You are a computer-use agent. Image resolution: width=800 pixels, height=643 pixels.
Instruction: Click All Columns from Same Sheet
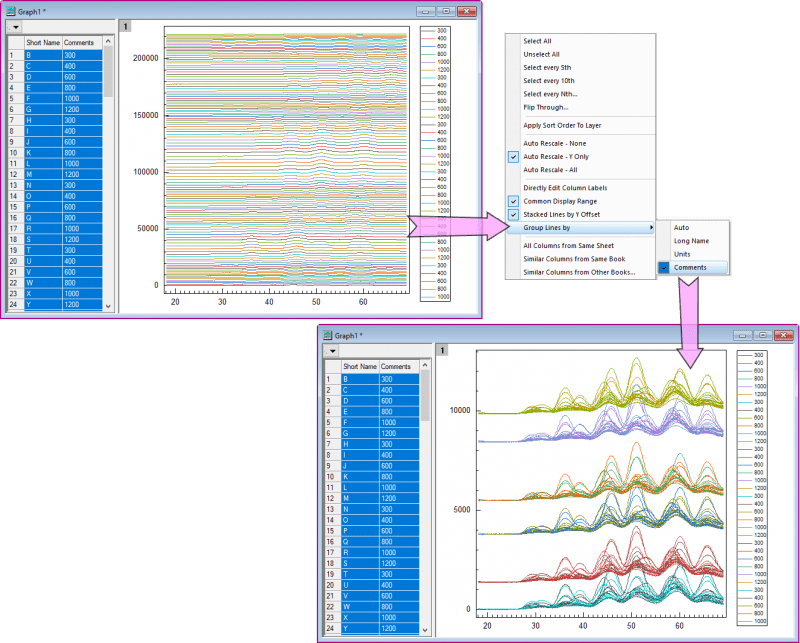[x=568, y=245]
